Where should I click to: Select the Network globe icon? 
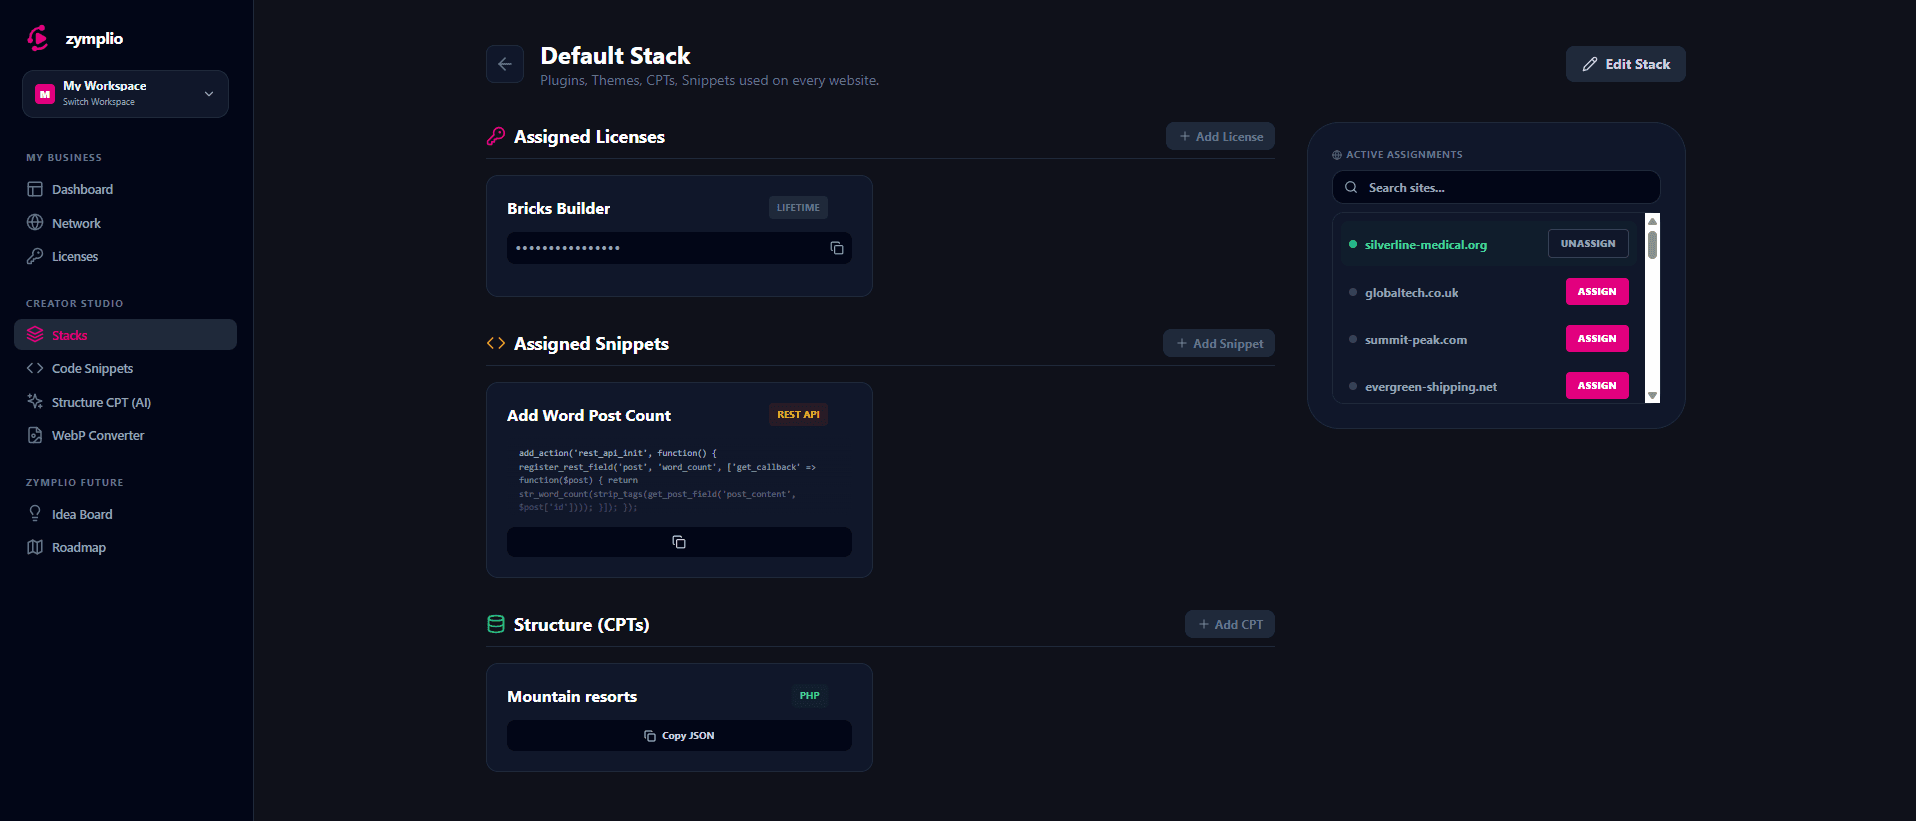[36, 222]
